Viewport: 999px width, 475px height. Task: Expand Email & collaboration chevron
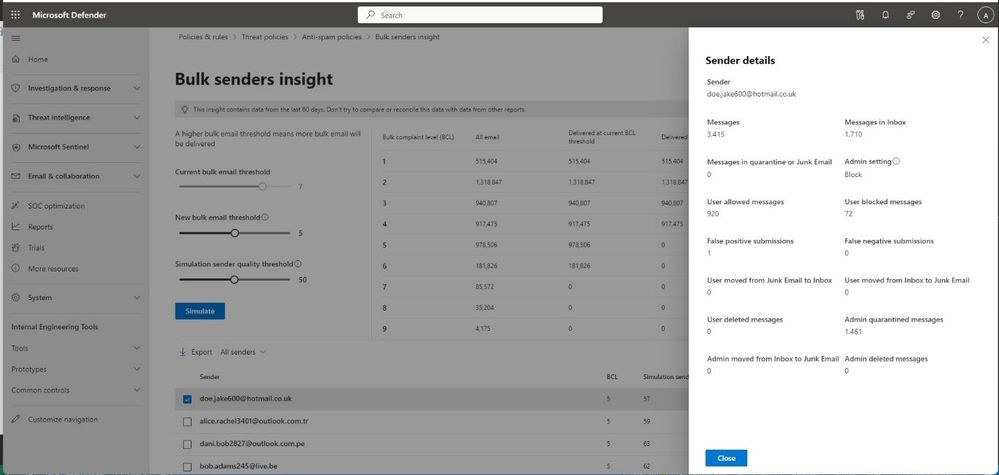[137, 176]
